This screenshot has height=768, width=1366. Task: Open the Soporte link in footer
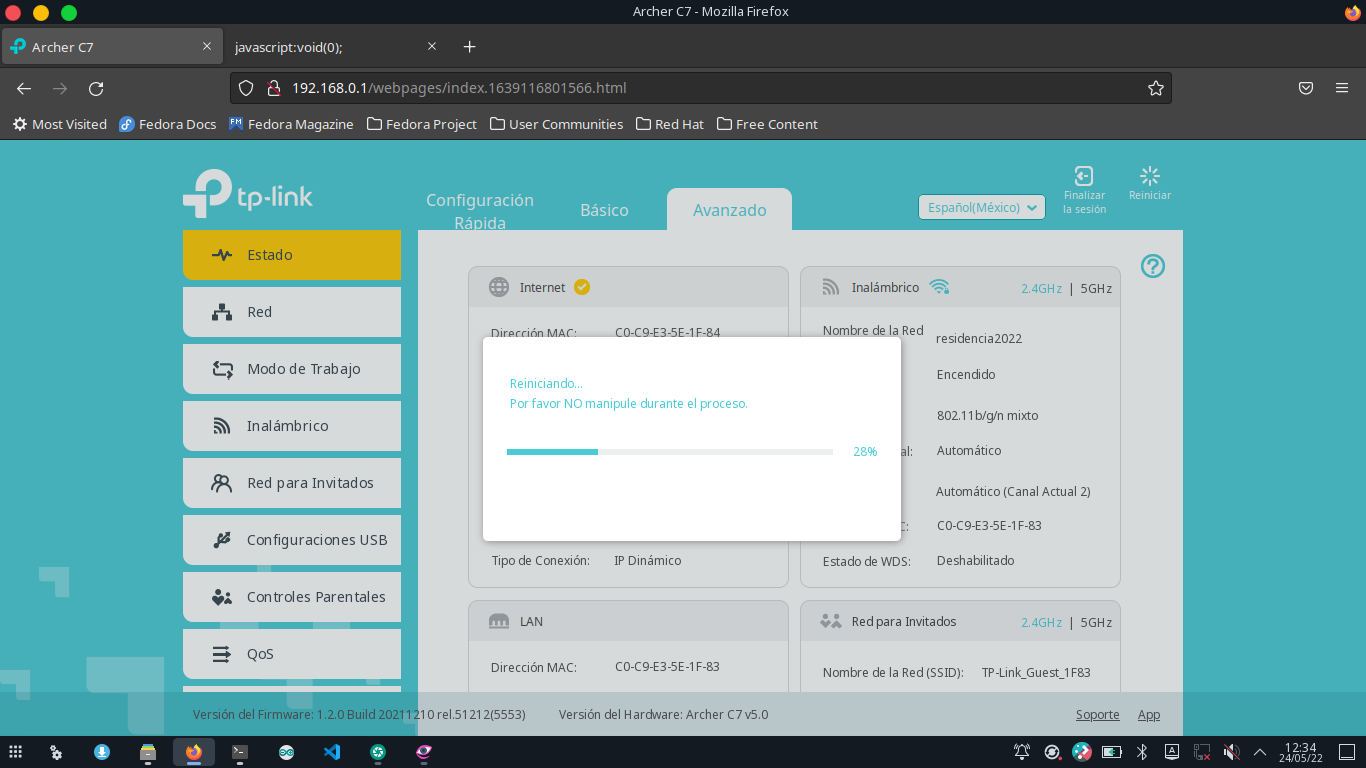pyautogui.click(x=1097, y=714)
